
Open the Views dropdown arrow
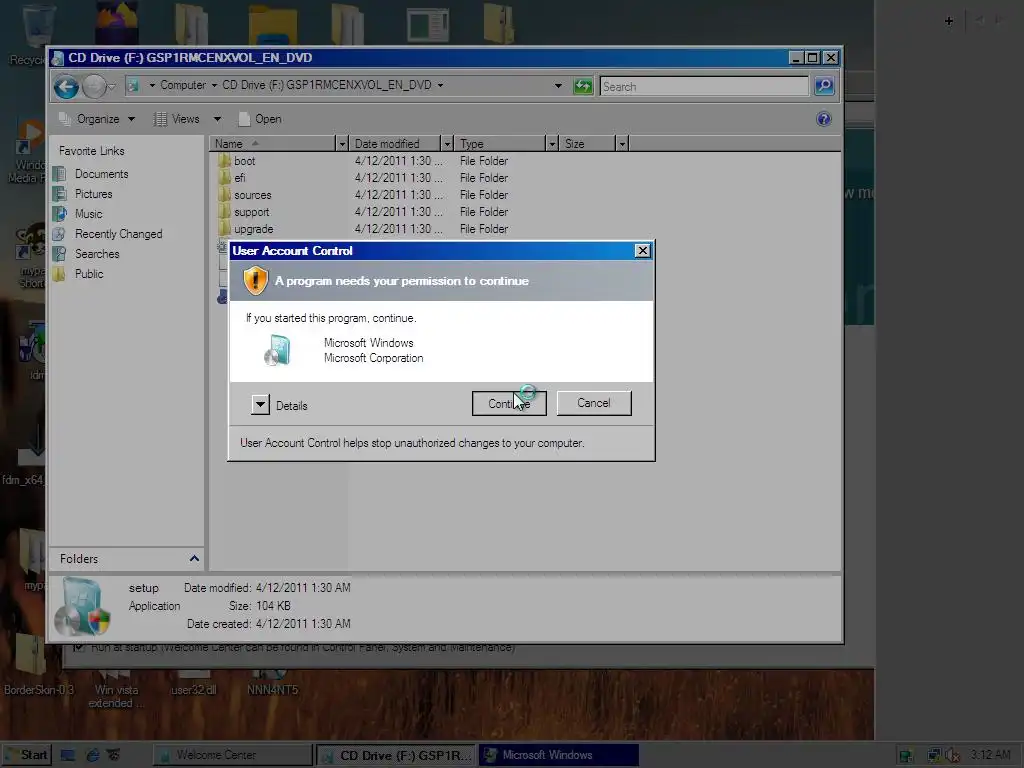(217, 119)
